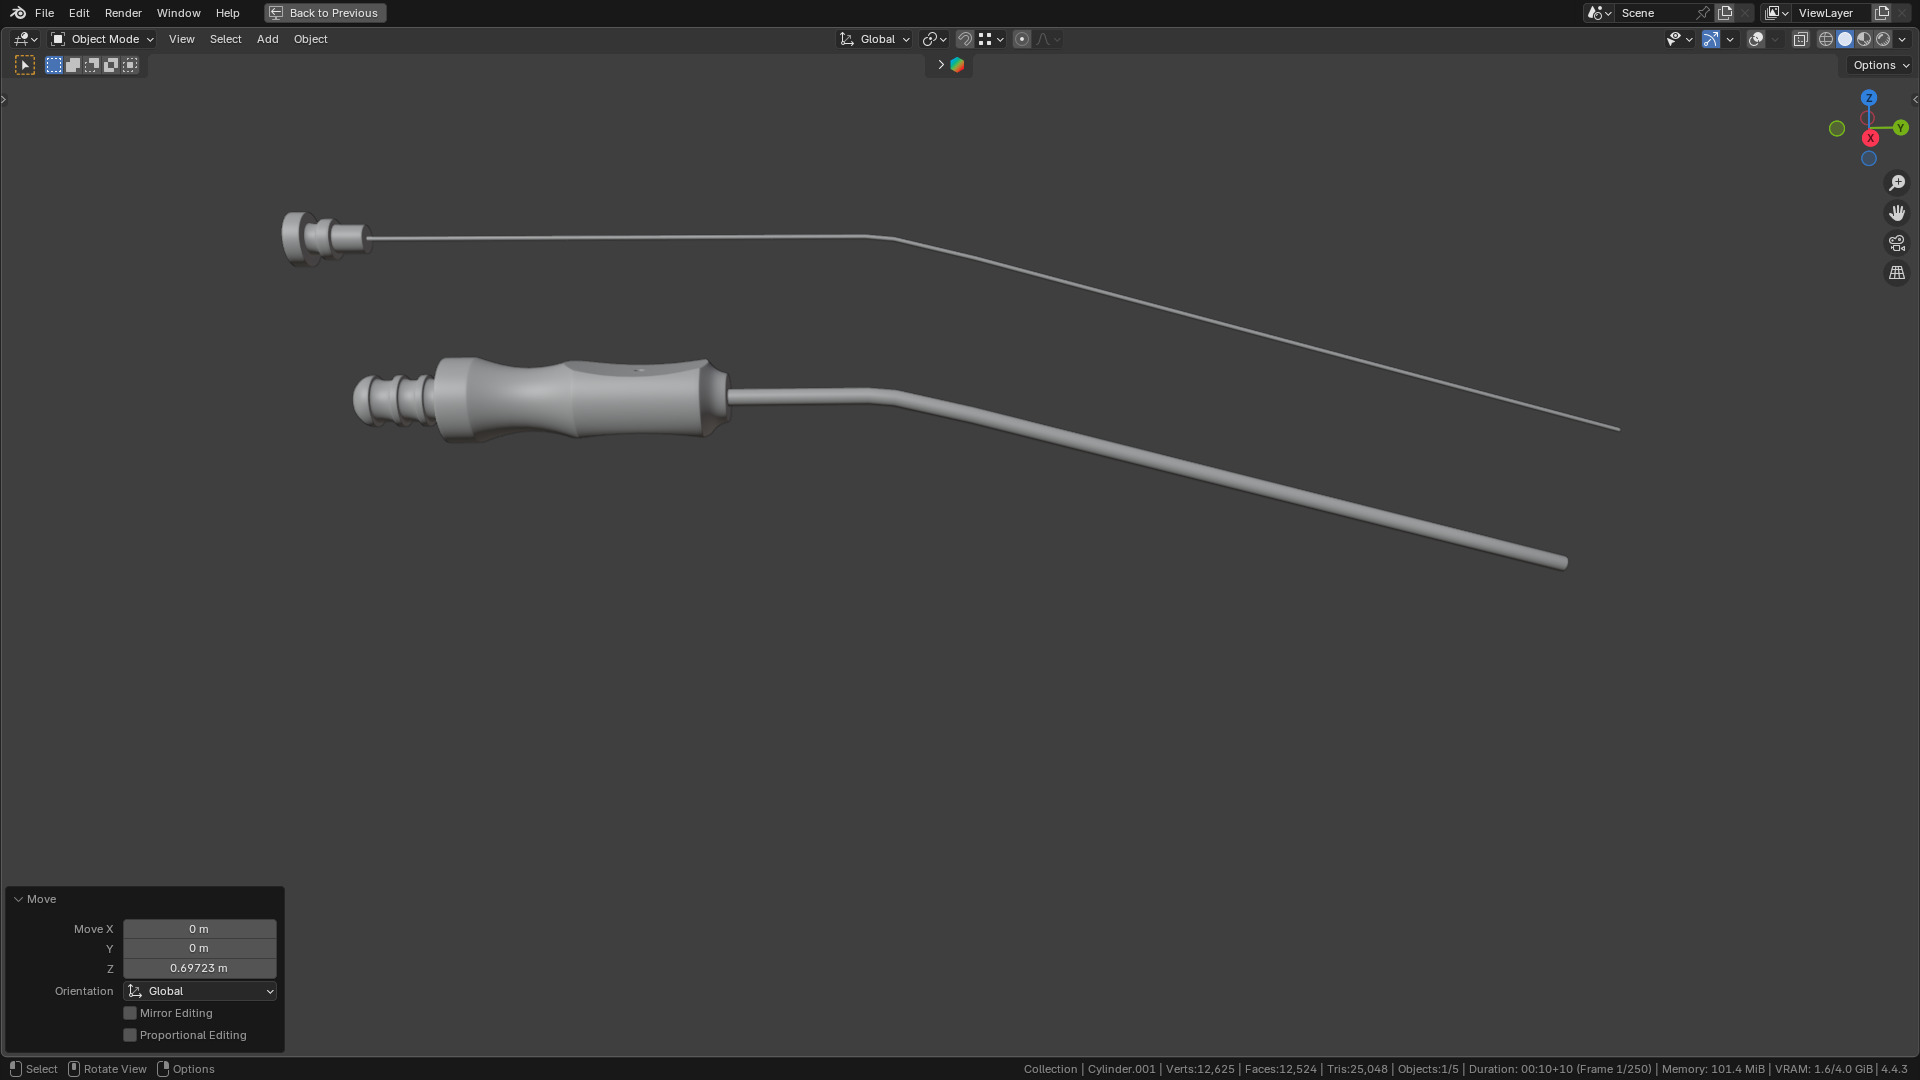
Task: Open the editor type selector
Action: [x=25, y=39]
